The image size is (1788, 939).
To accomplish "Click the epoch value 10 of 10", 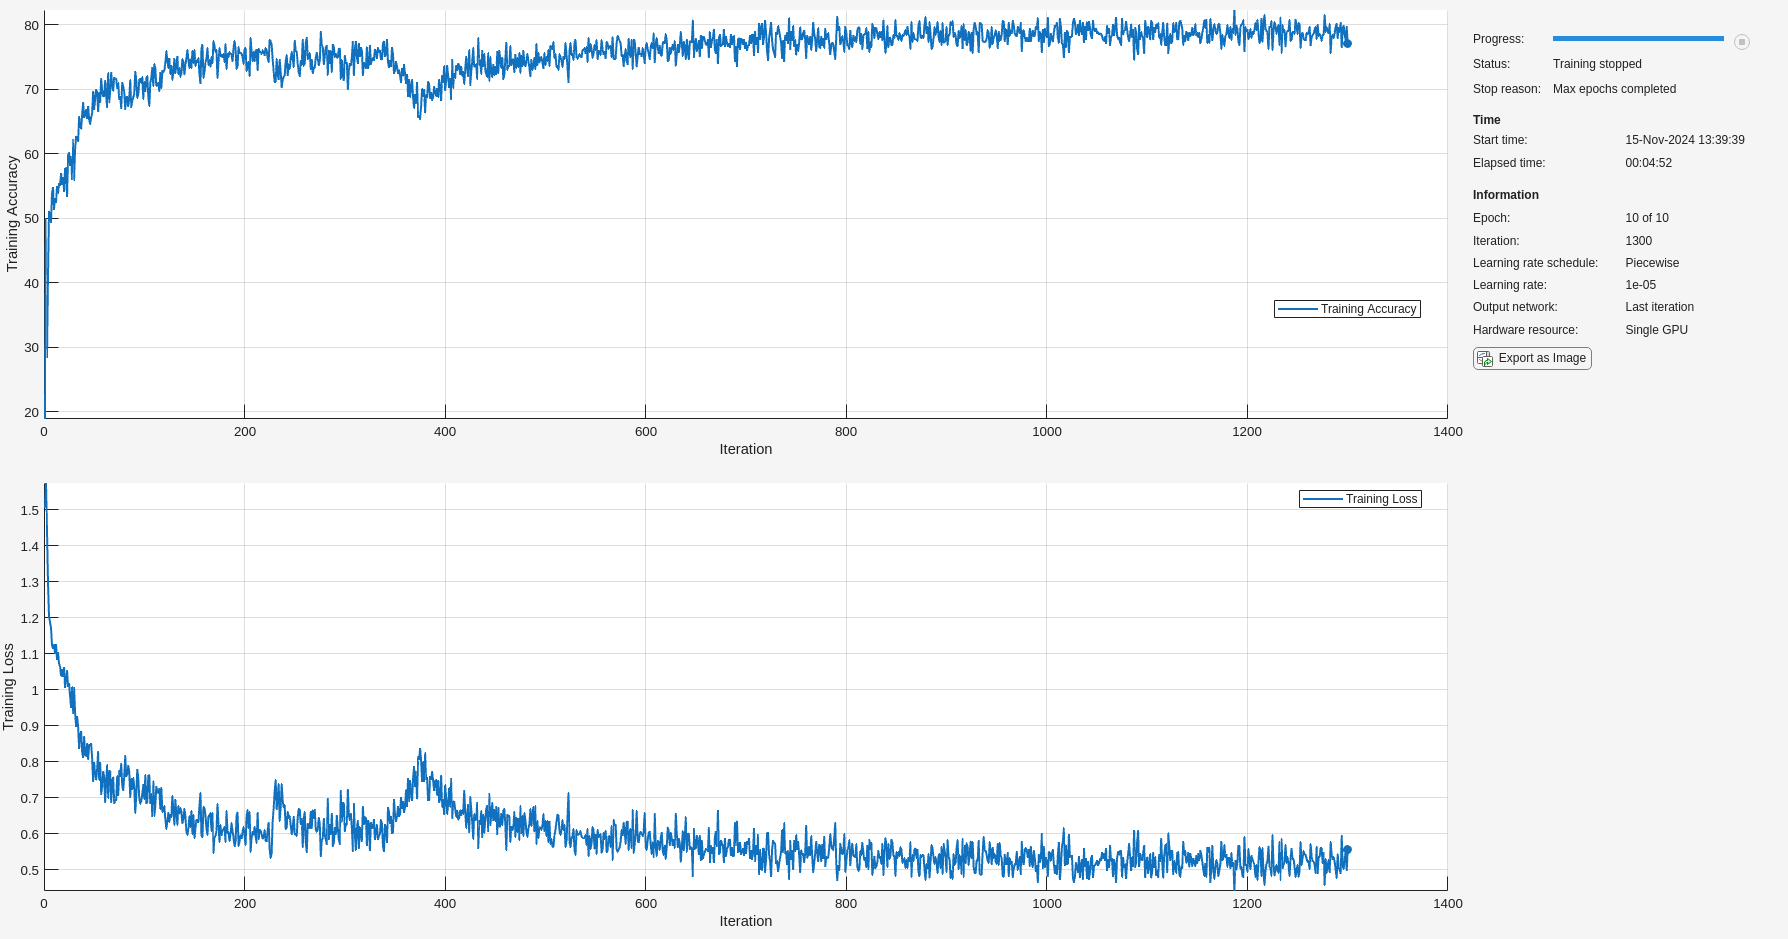I will 1646,218.
